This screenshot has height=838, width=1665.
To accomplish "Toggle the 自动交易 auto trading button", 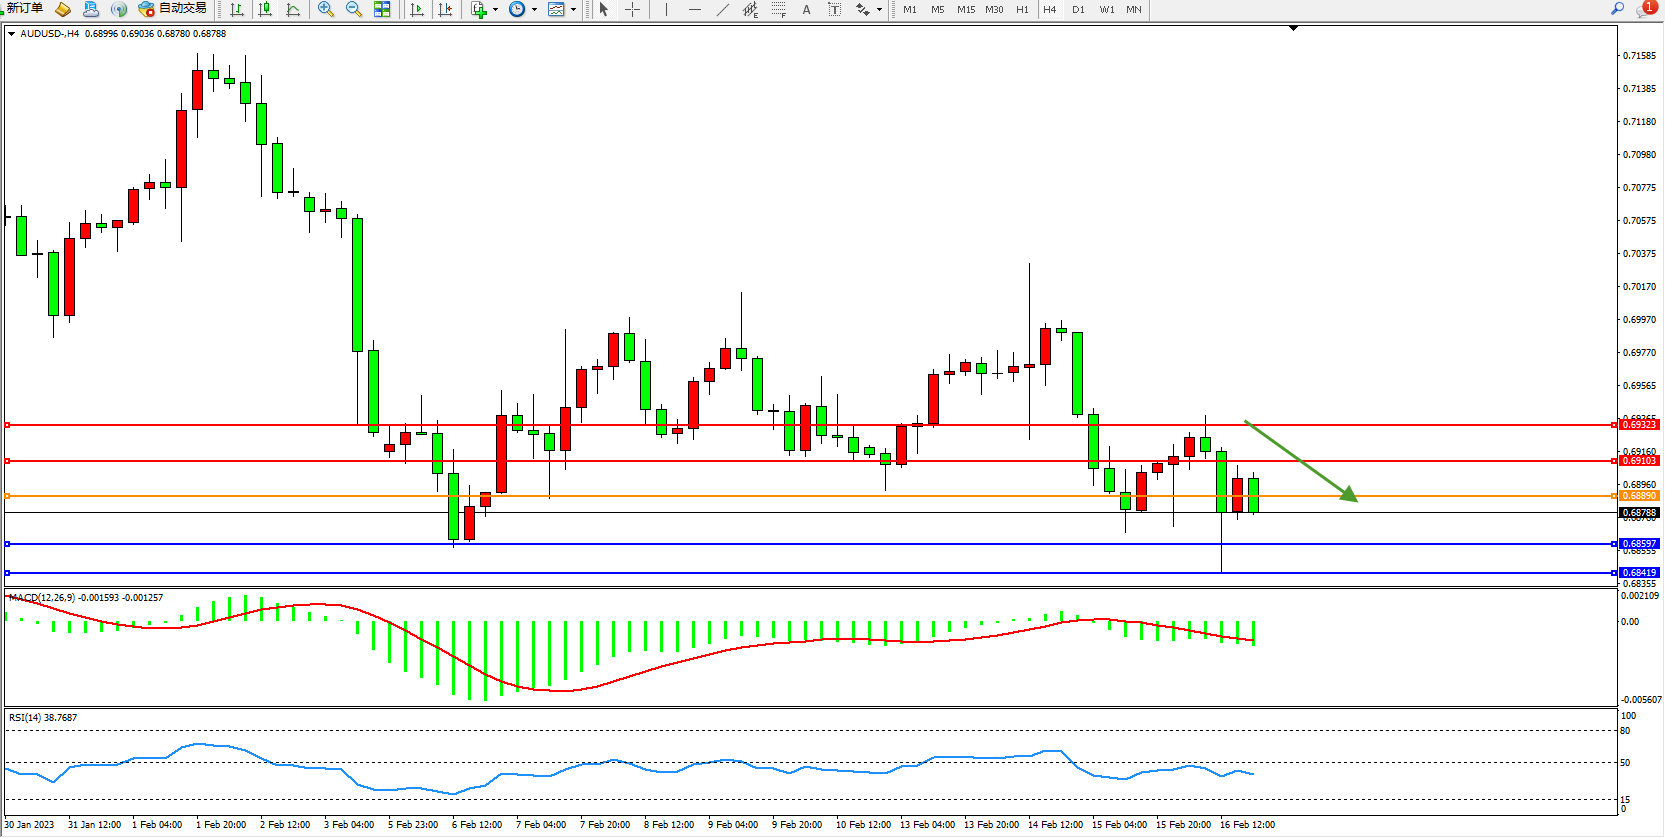I will coord(173,9).
